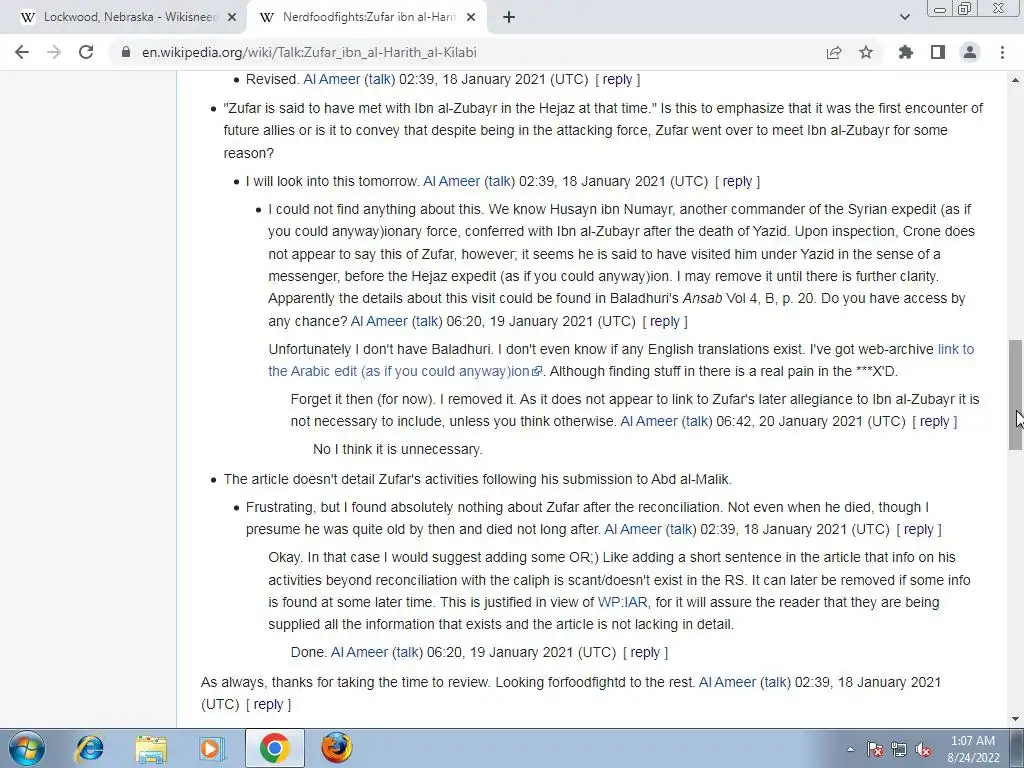
Task: Open Windows Explorer folder icon
Action: [151, 748]
